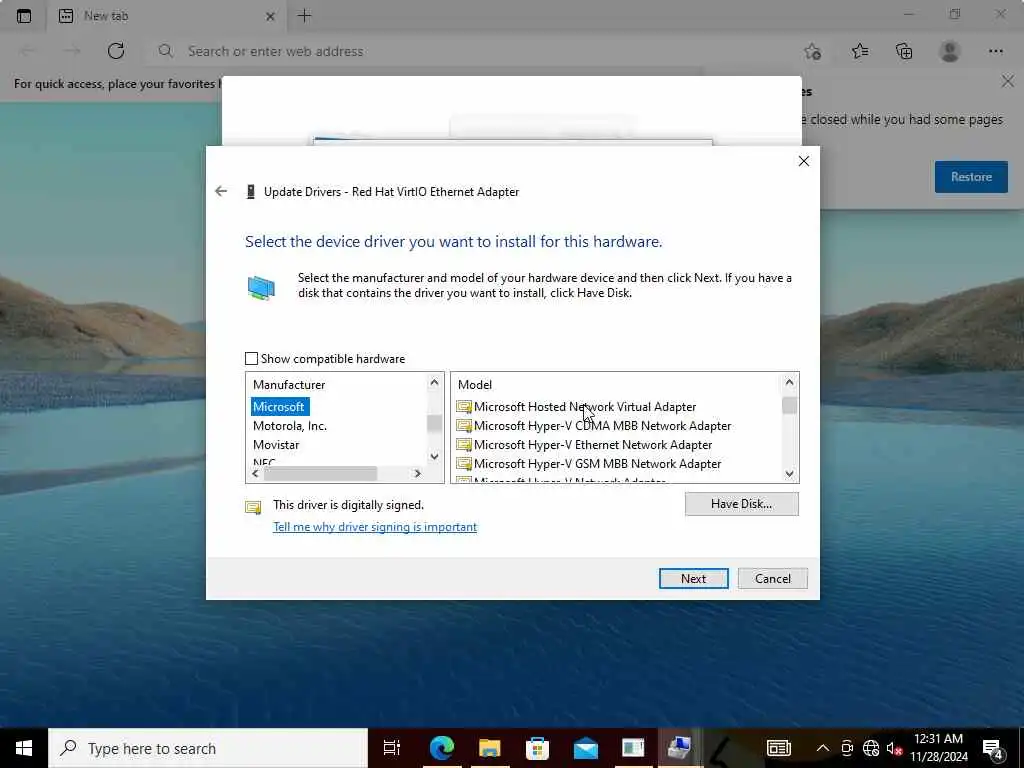Click Manufacturer list horizontal scroll right arrow

click(x=418, y=473)
